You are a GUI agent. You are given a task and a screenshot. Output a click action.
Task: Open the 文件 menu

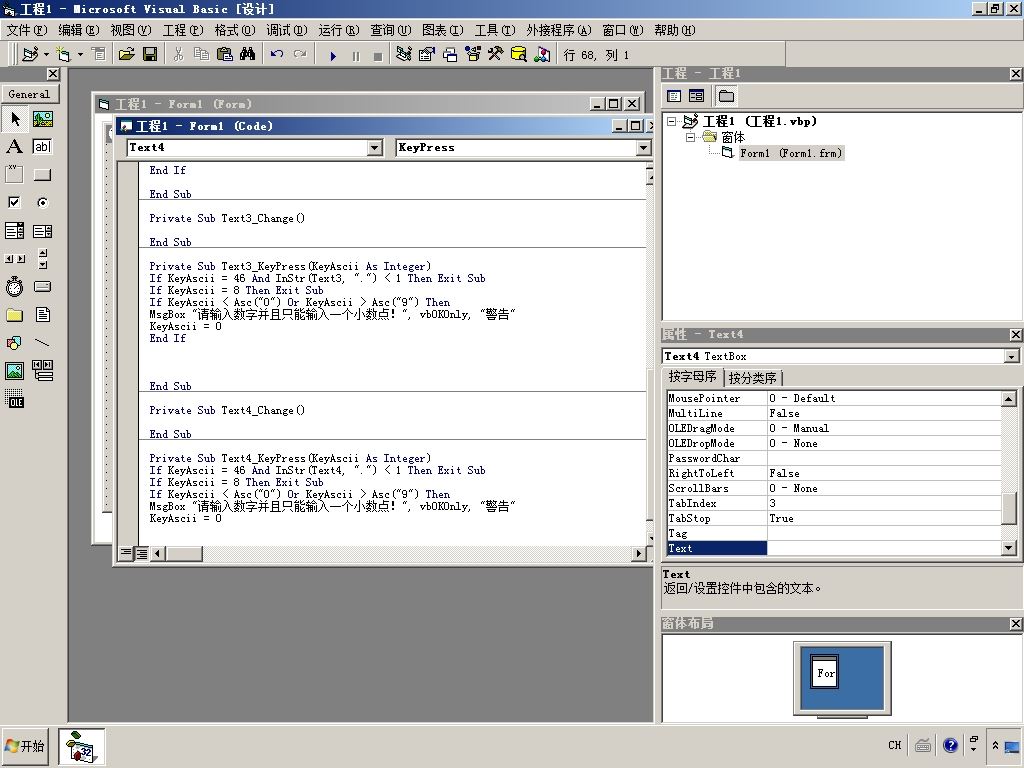(x=26, y=30)
